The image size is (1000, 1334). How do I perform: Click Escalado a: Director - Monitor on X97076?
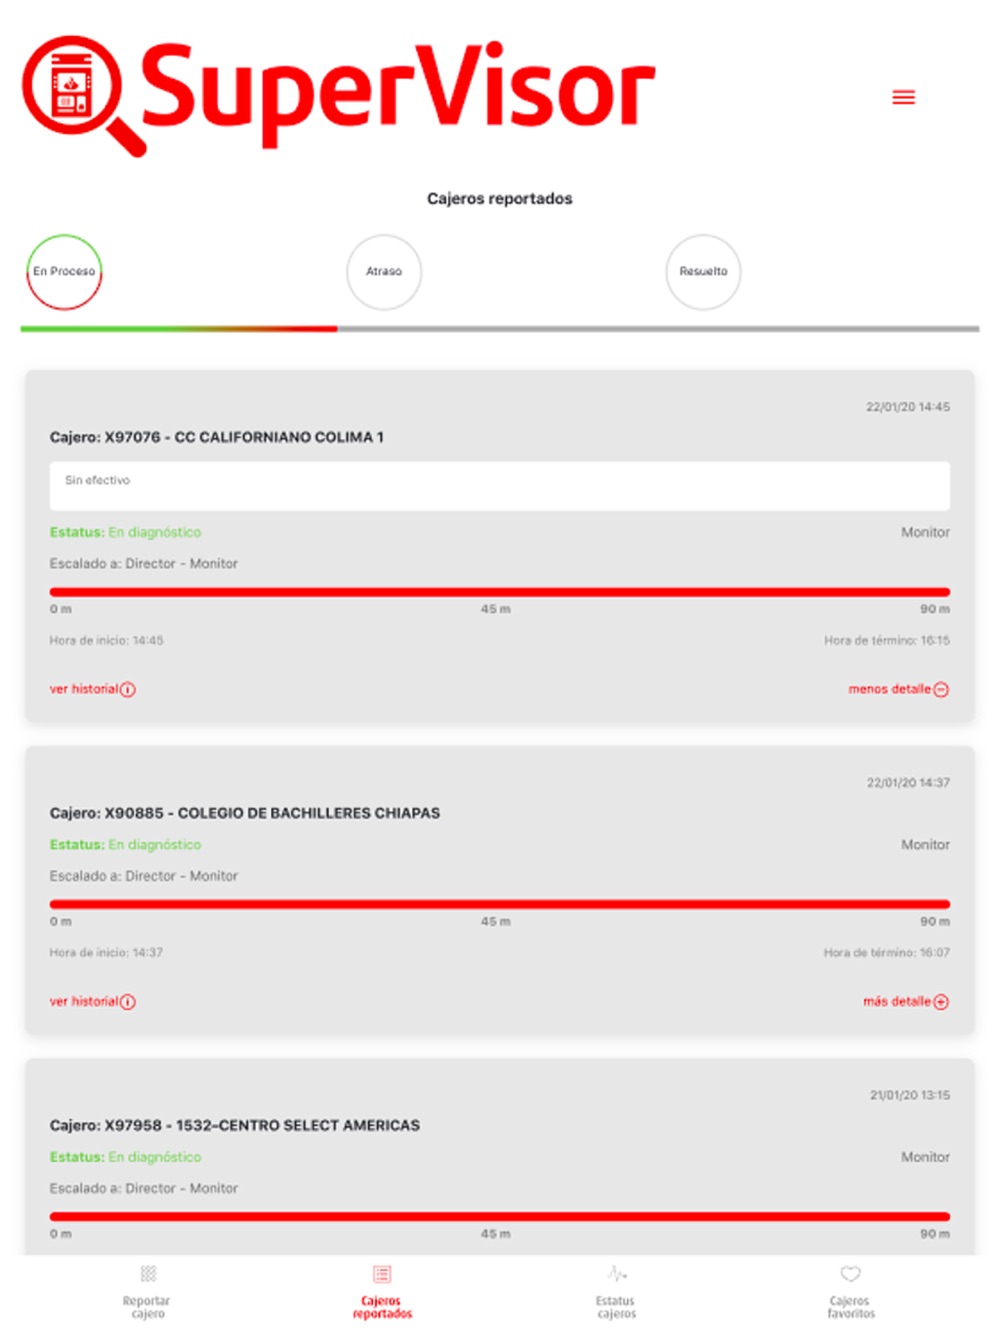click(x=144, y=563)
